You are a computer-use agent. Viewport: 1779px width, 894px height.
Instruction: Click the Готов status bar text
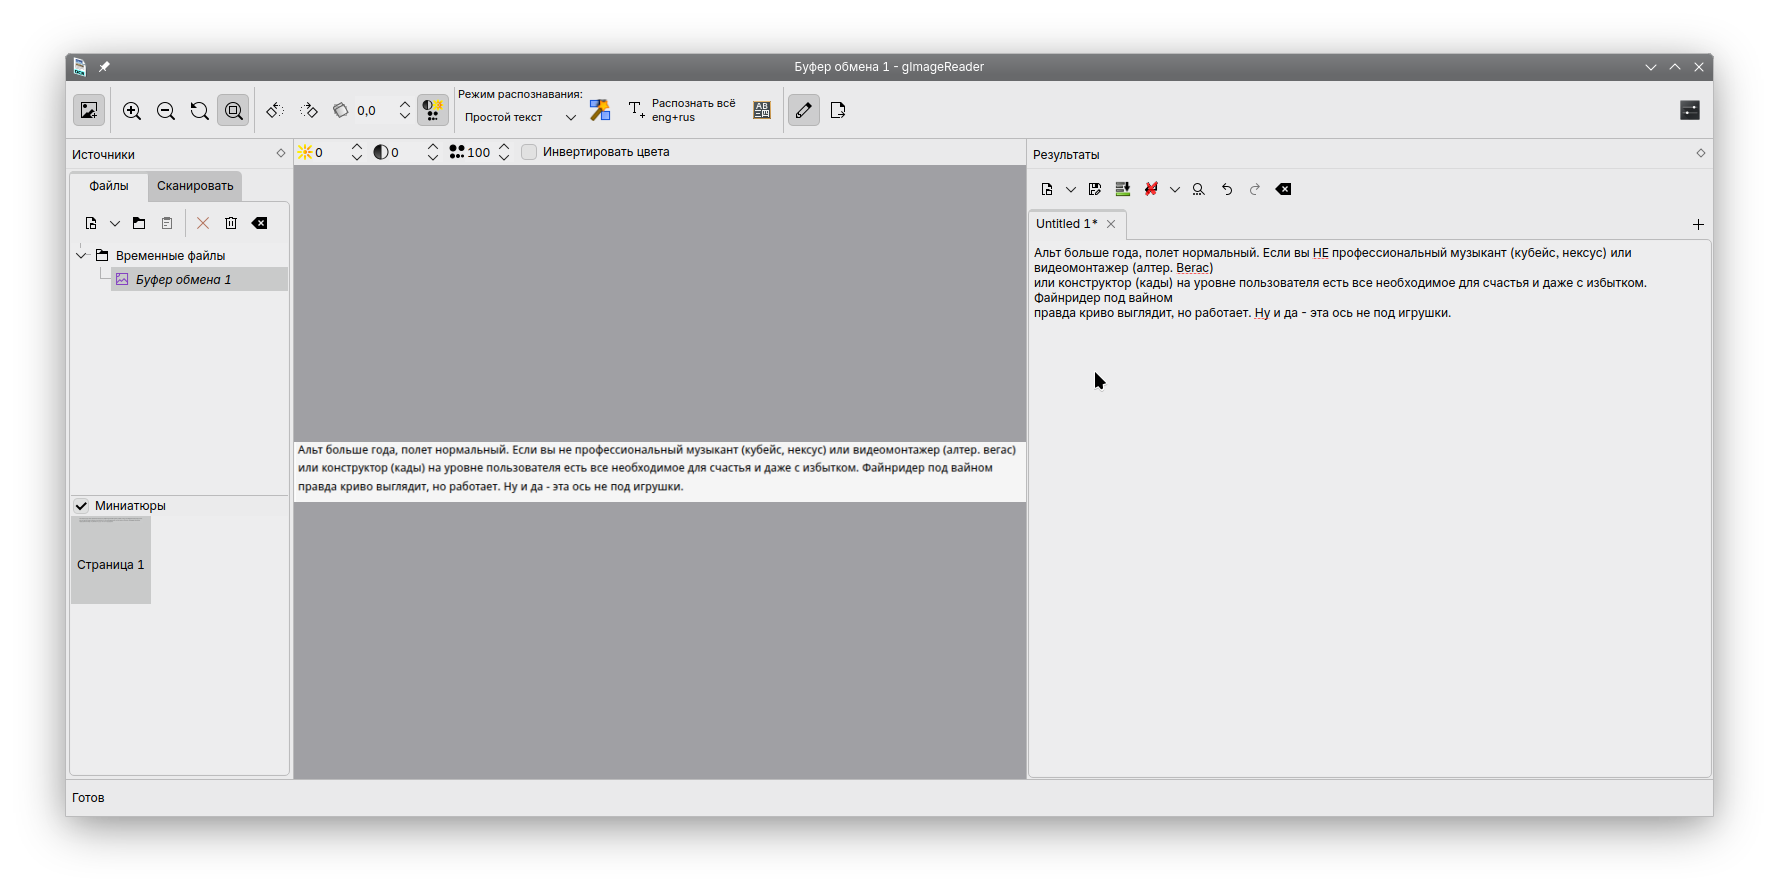88,798
